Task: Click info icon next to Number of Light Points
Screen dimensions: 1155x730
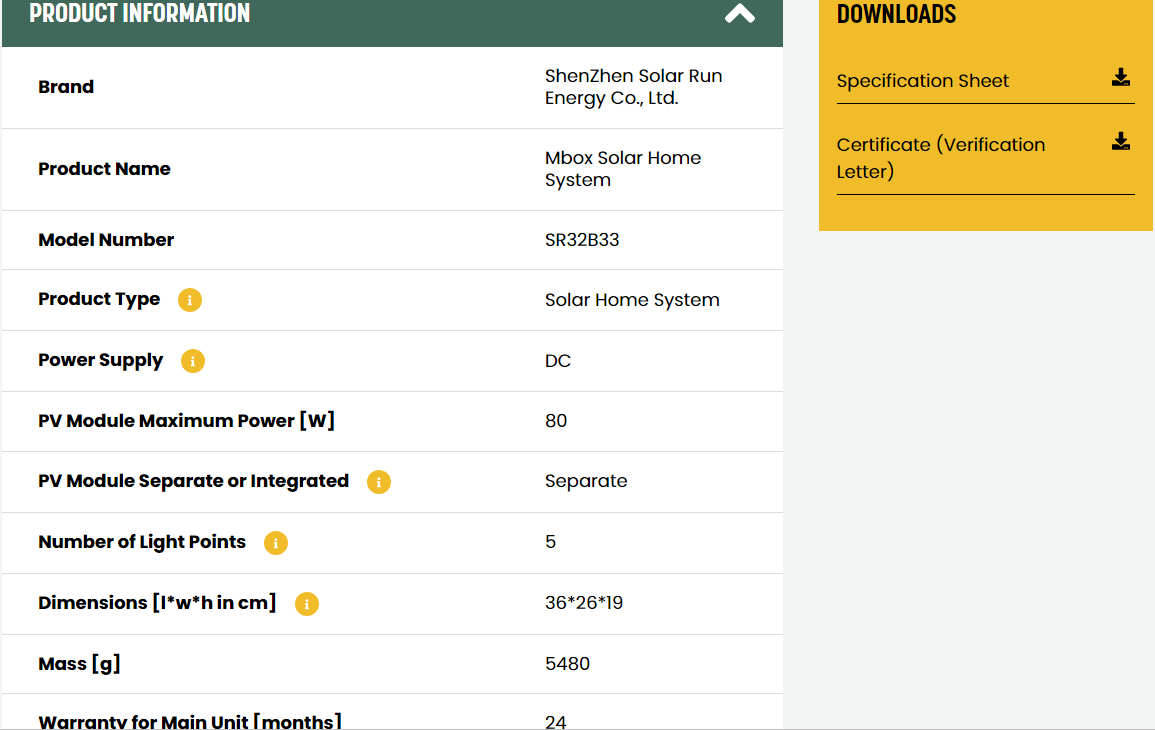Action: tap(275, 543)
